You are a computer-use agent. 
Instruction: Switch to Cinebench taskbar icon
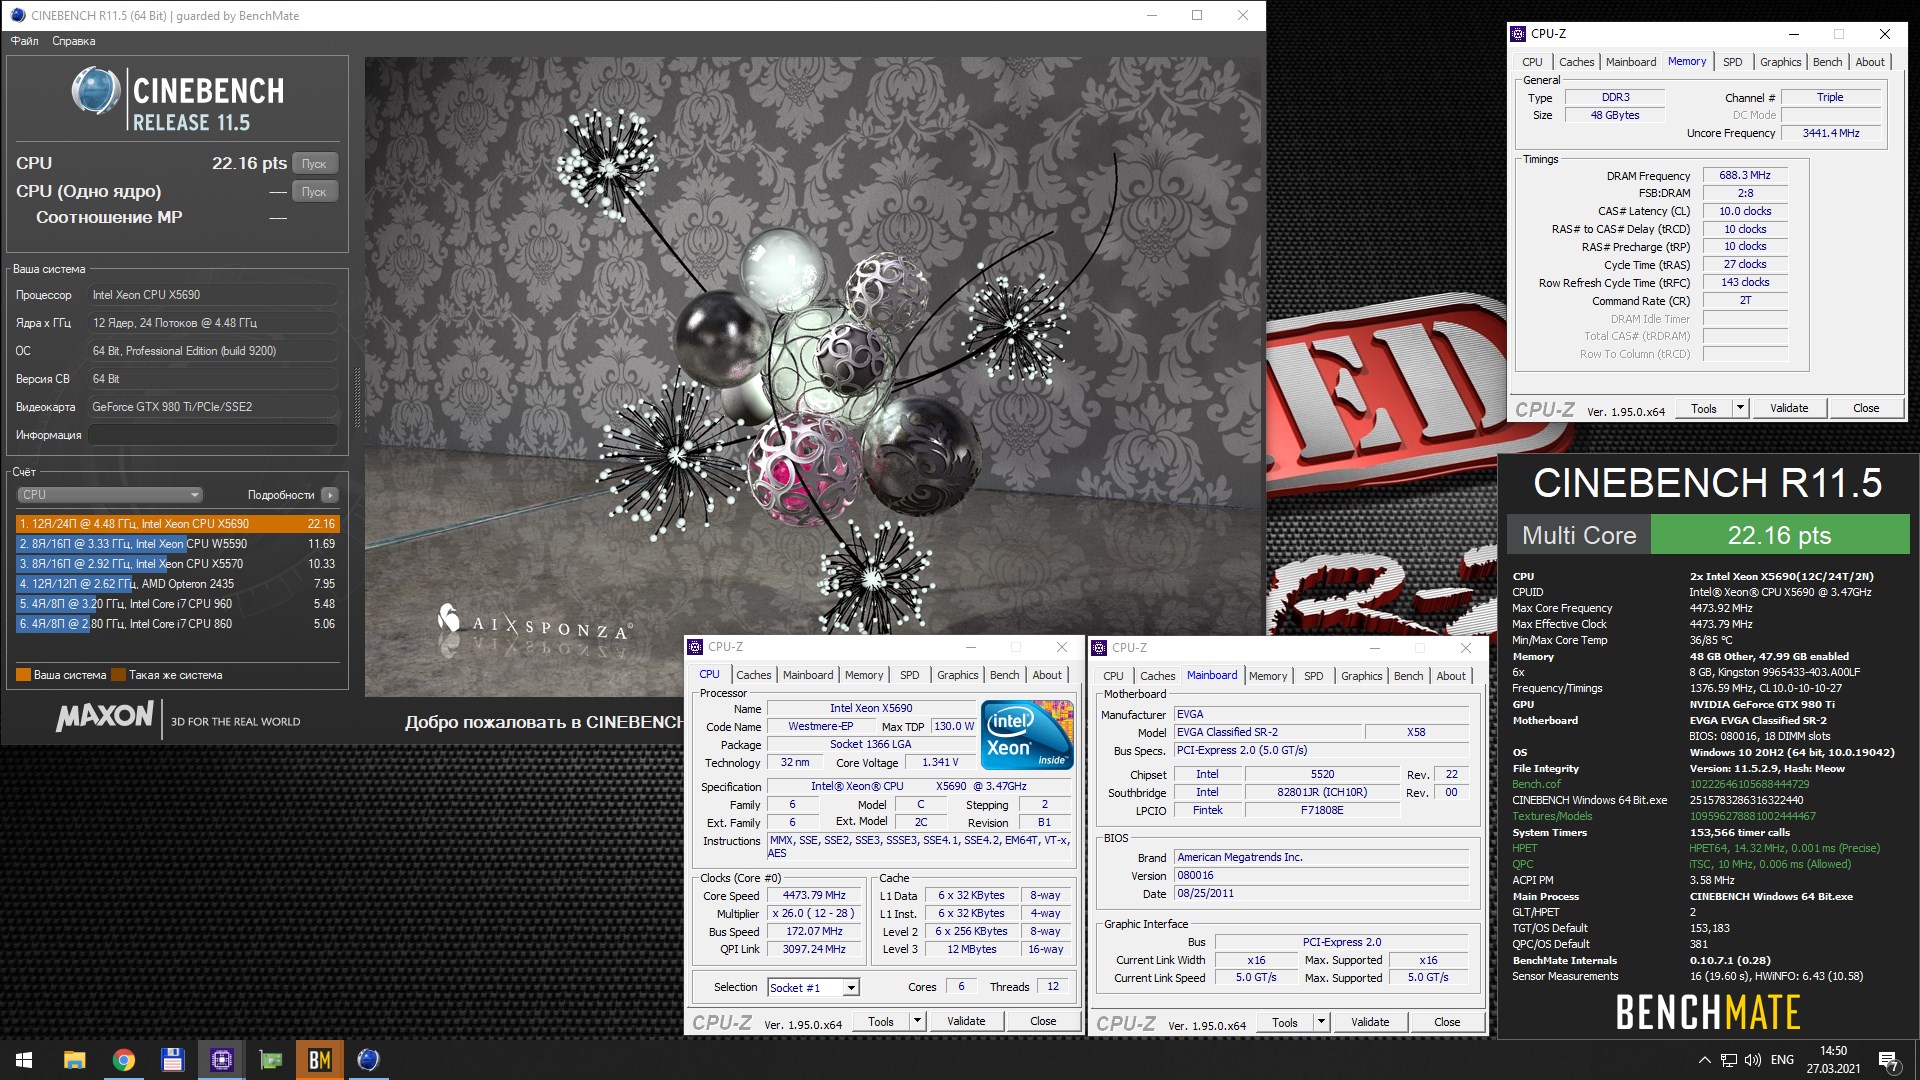(369, 1060)
